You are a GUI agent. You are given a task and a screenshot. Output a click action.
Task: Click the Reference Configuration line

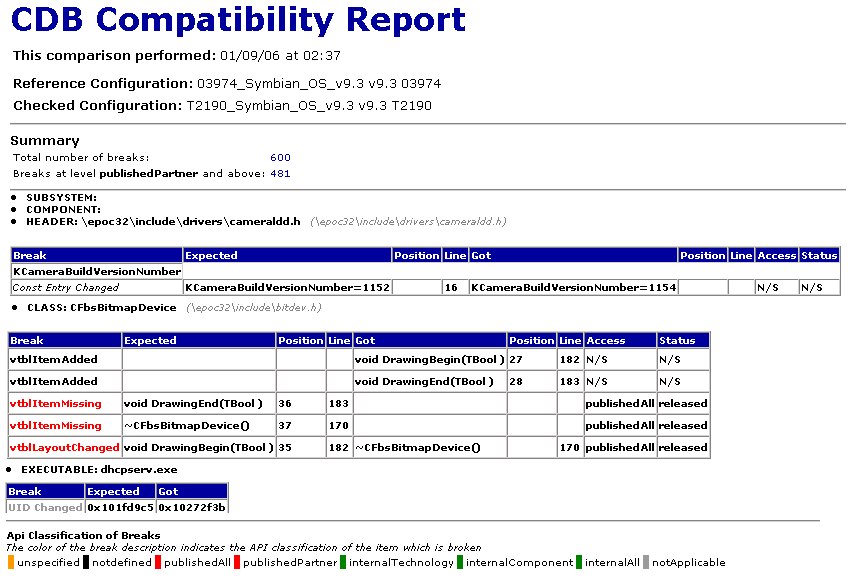click(227, 83)
